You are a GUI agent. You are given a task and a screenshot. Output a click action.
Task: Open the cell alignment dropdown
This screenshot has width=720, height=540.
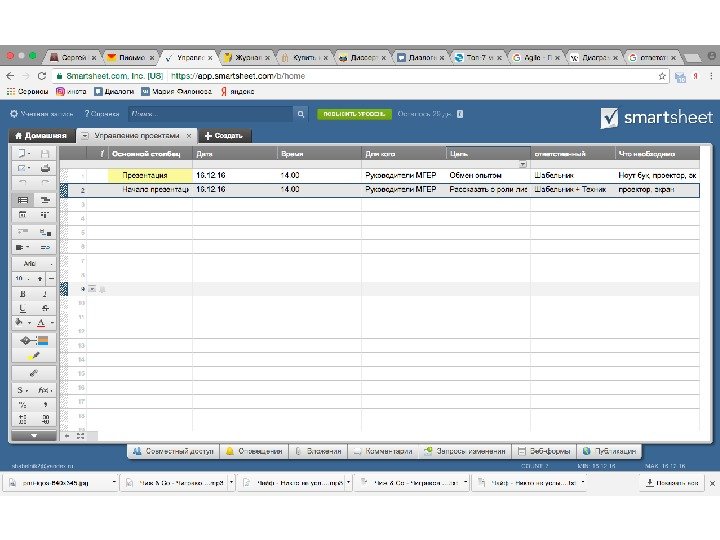coord(22,247)
